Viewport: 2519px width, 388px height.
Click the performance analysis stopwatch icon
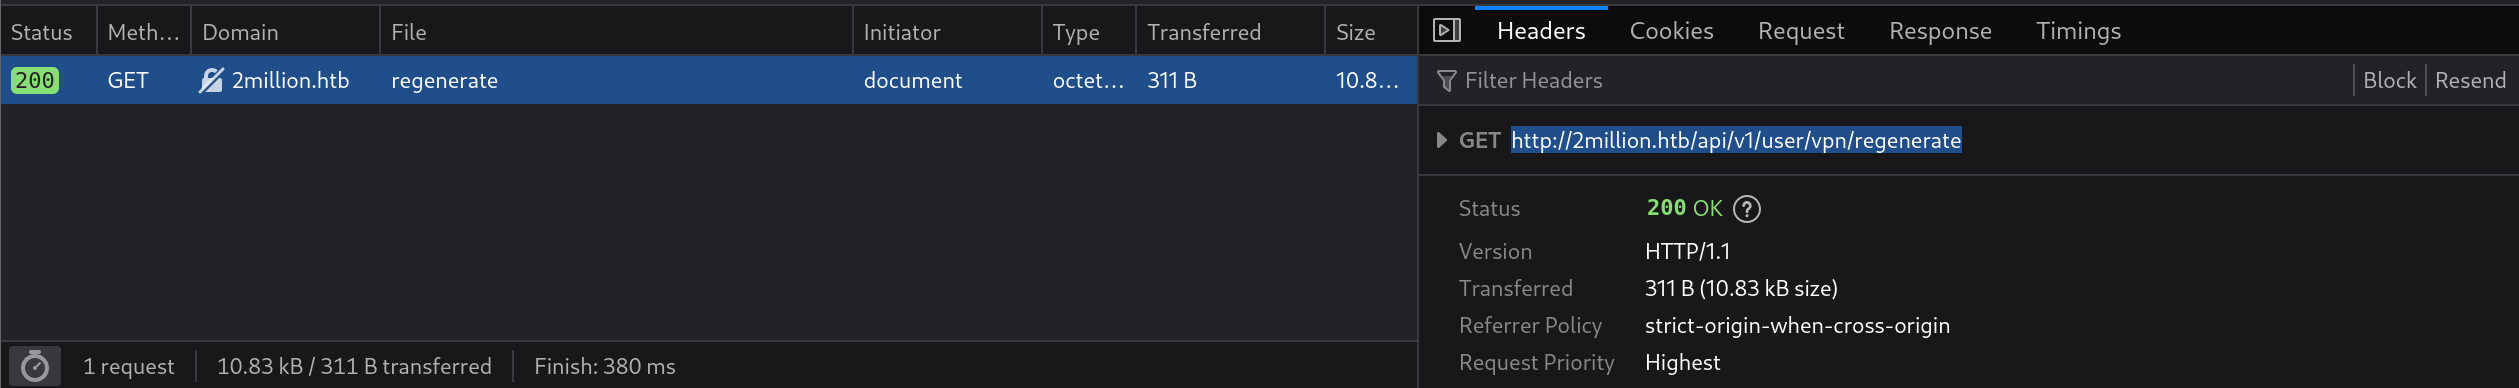pos(35,366)
